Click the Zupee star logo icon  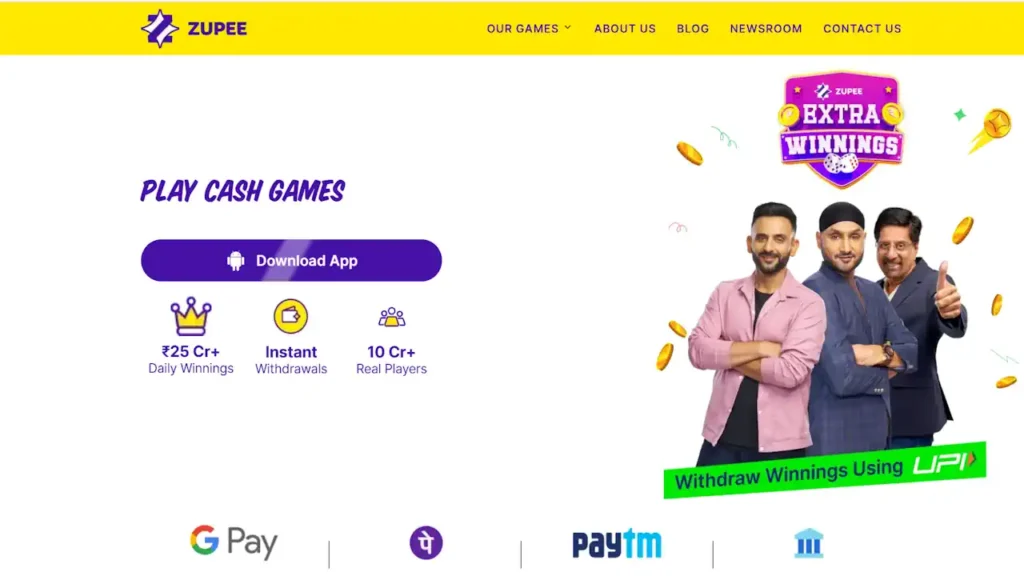click(x=159, y=29)
